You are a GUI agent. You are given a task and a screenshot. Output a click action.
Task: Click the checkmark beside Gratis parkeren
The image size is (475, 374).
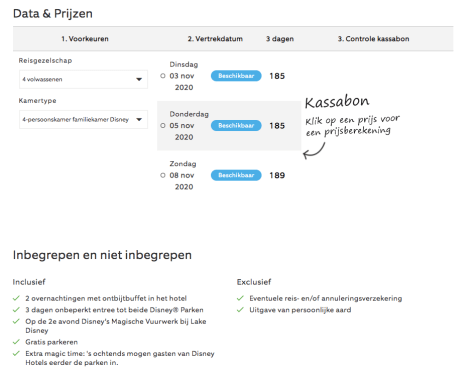16,342
